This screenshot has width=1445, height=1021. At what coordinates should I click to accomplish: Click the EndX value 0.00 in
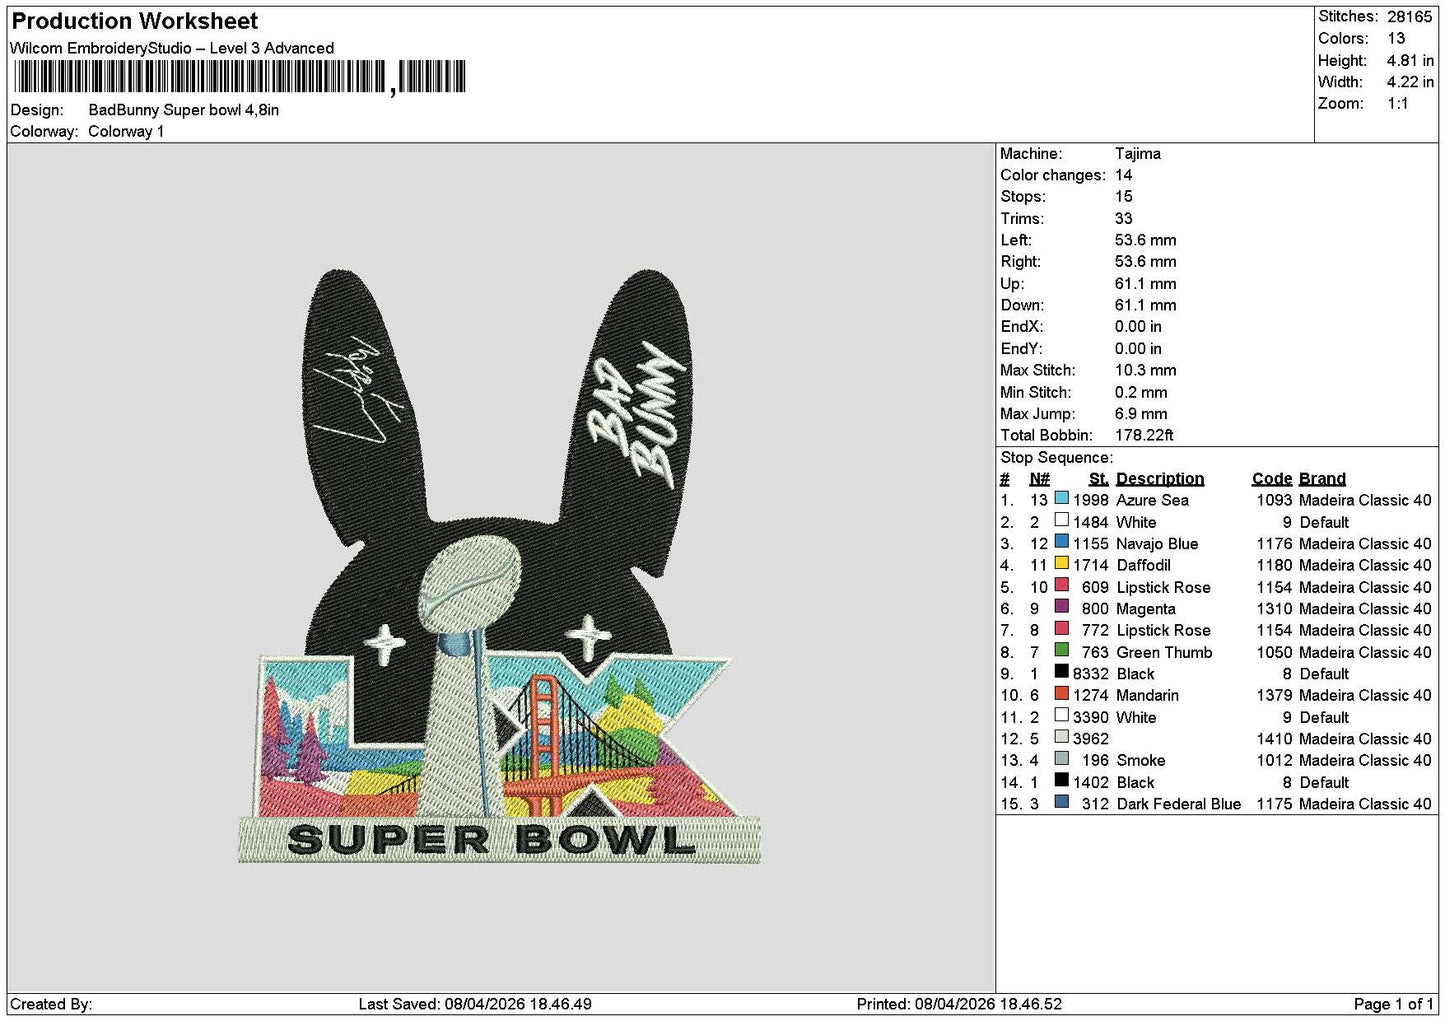click(x=1138, y=327)
